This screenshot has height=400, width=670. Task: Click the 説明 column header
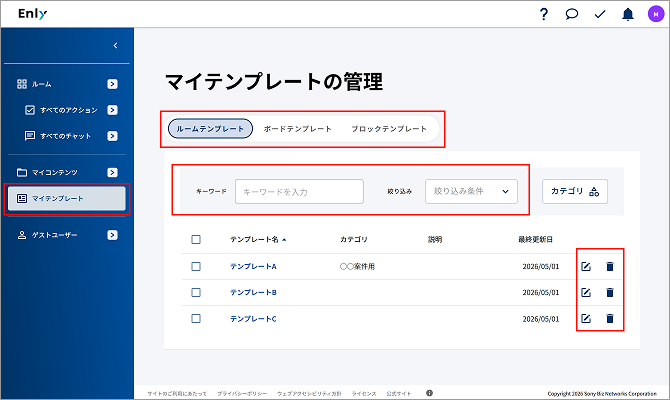pyautogui.click(x=435, y=239)
